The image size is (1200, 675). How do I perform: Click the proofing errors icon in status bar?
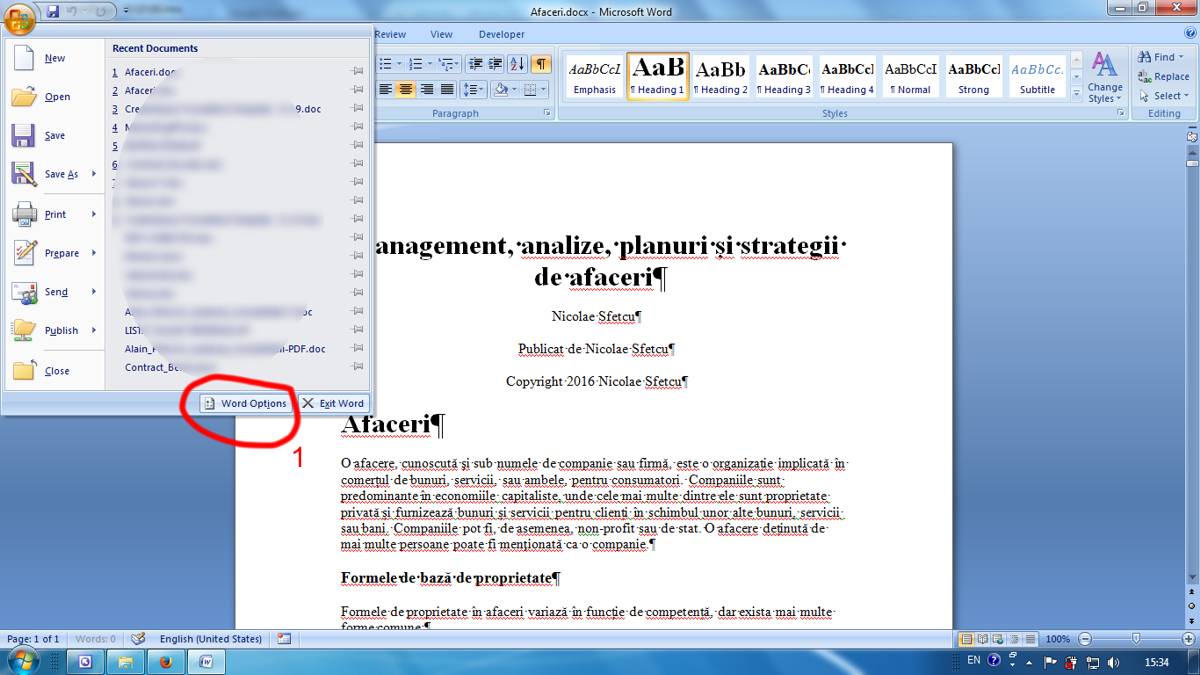tap(138, 638)
